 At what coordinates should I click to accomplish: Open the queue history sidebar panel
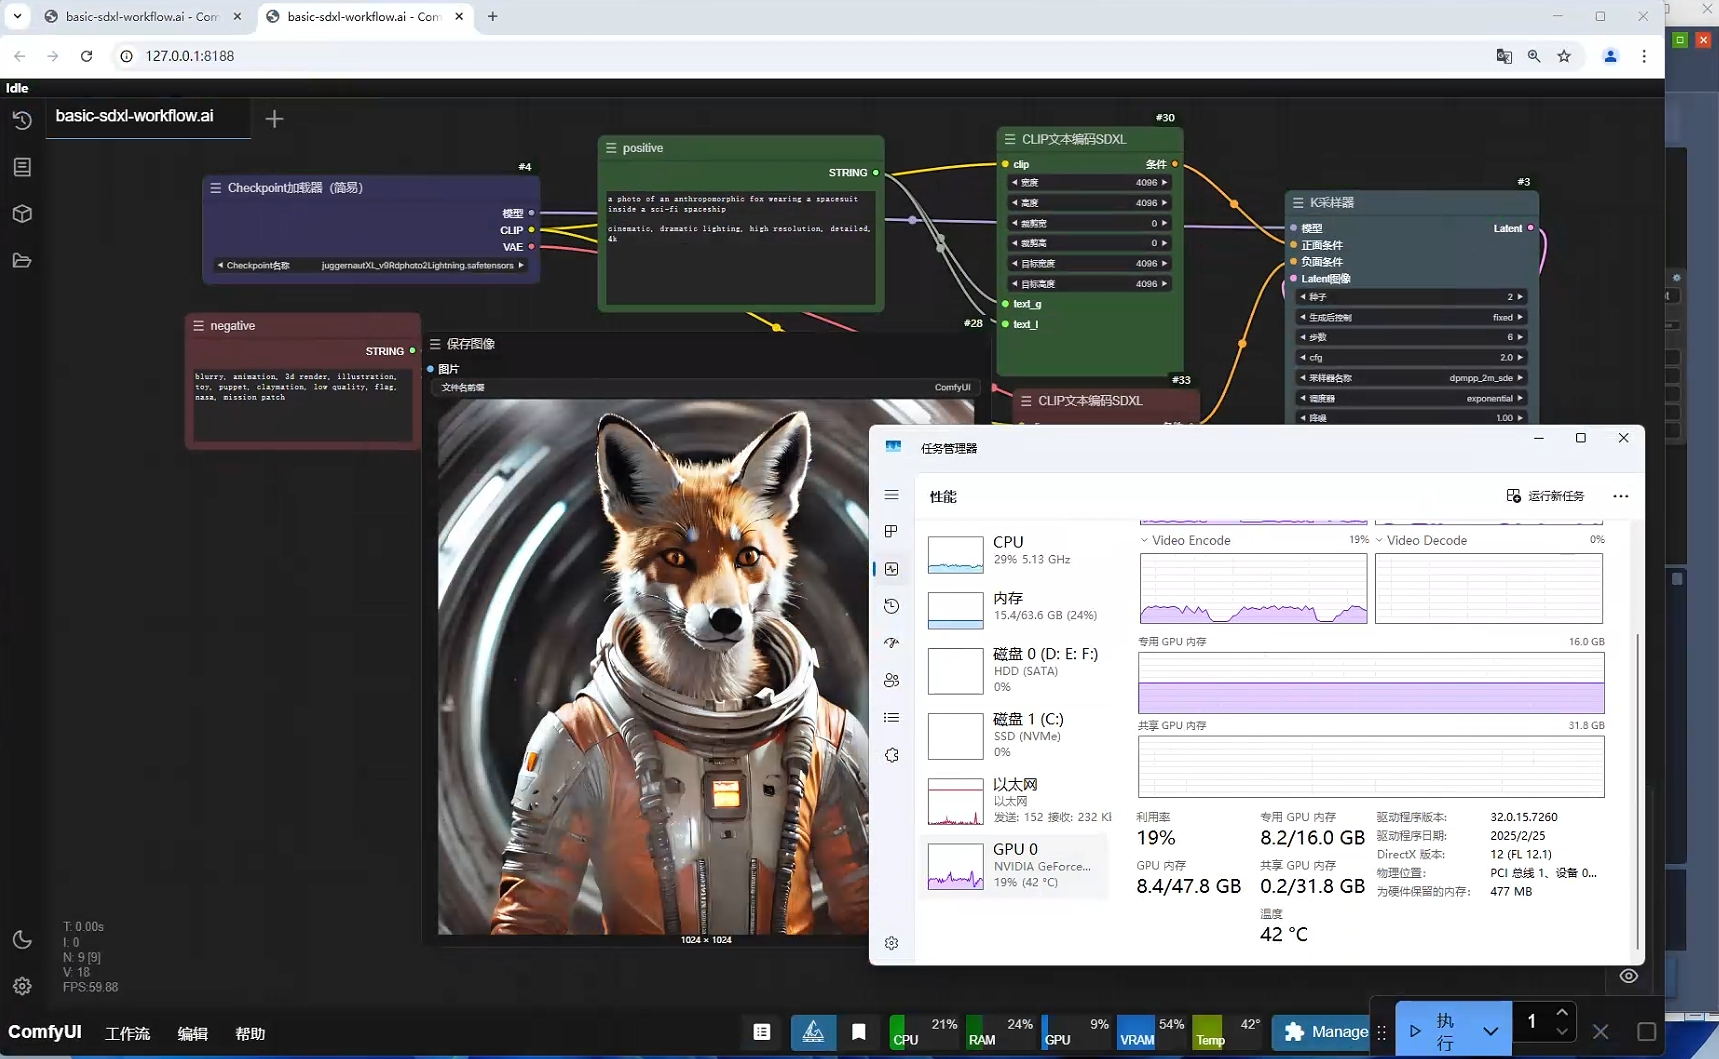(x=22, y=120)
